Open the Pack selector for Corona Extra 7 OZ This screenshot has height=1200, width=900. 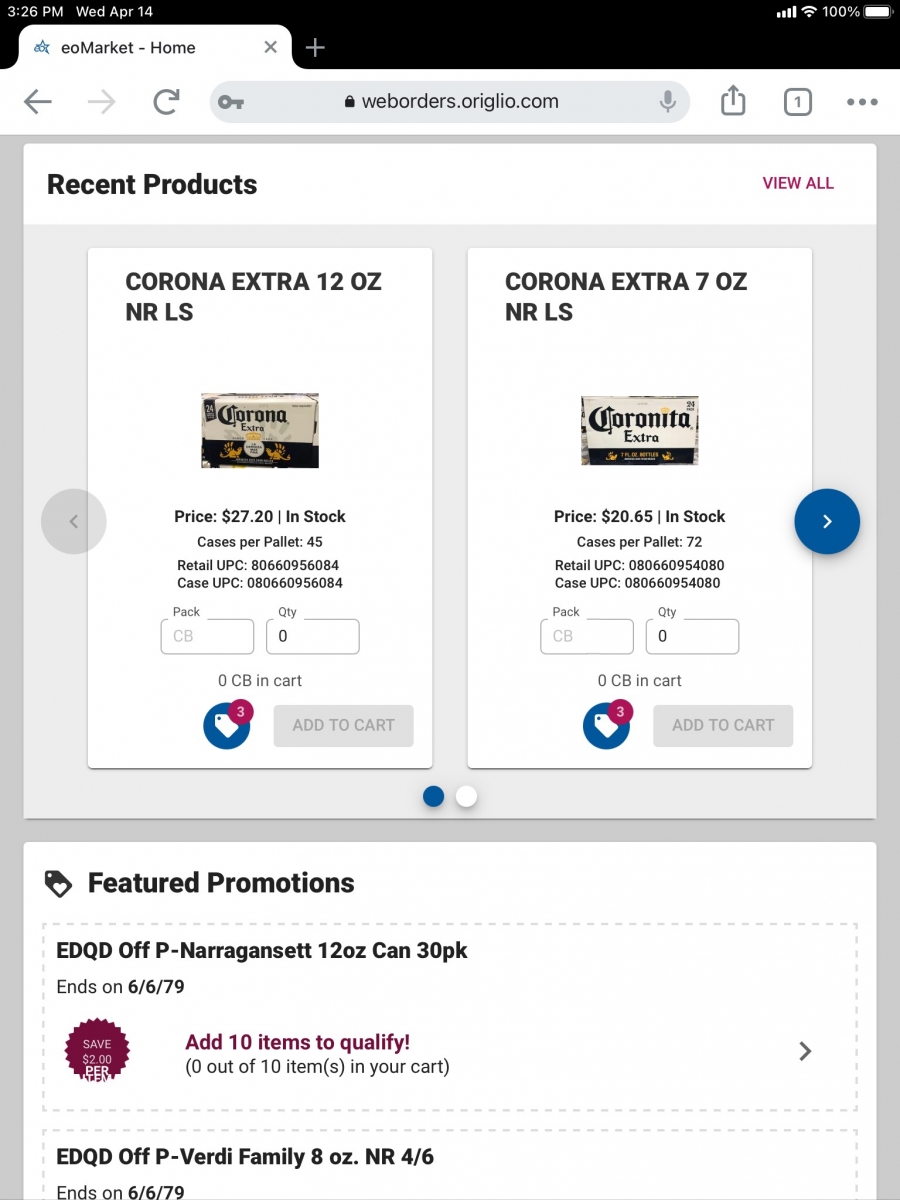point(587,636)
